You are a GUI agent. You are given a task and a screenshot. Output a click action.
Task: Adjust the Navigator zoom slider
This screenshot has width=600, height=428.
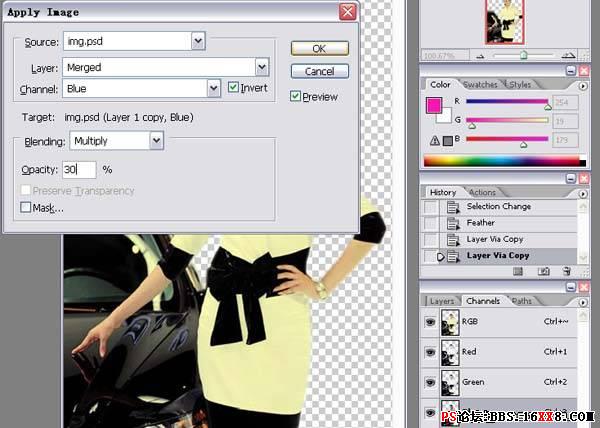point(523,55)
